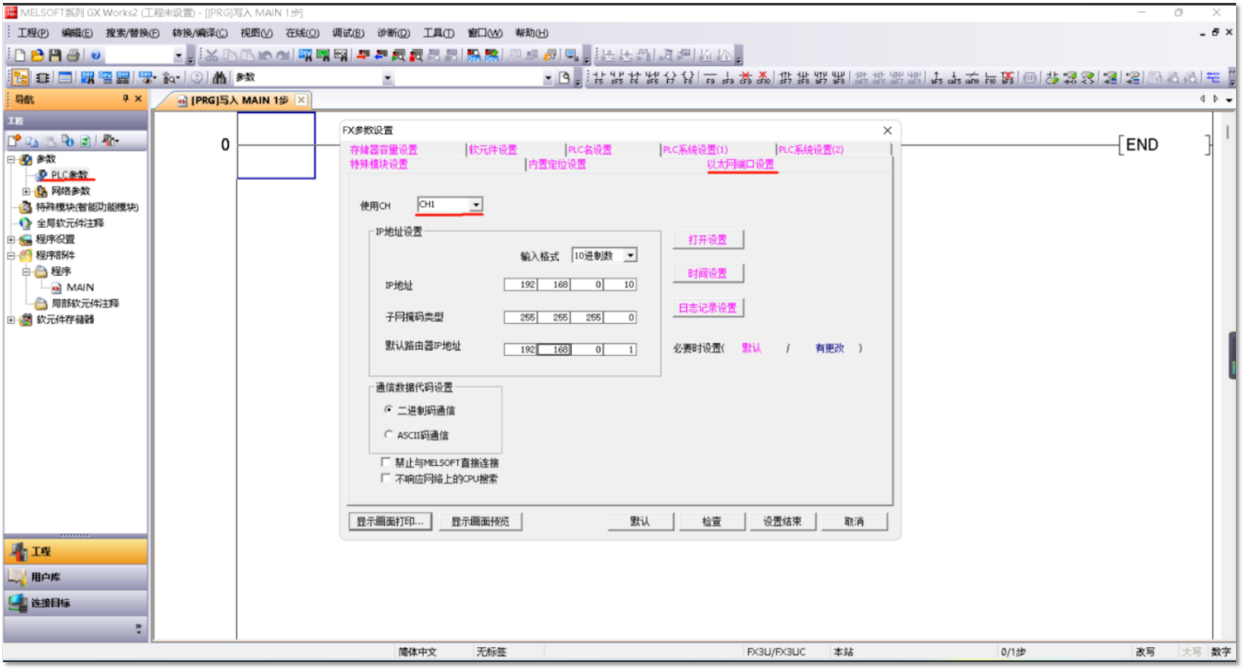
Task: Open the 在线(O) menu
Action: click(303, 33)
